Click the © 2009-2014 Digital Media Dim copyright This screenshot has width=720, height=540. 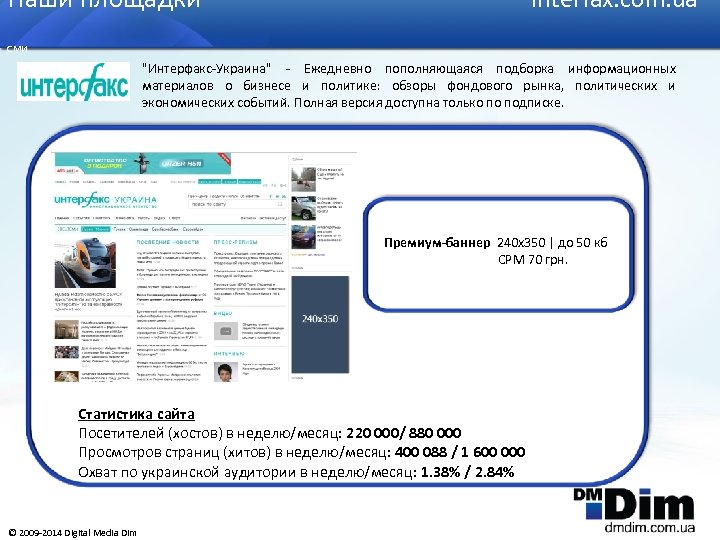[73, 533]
